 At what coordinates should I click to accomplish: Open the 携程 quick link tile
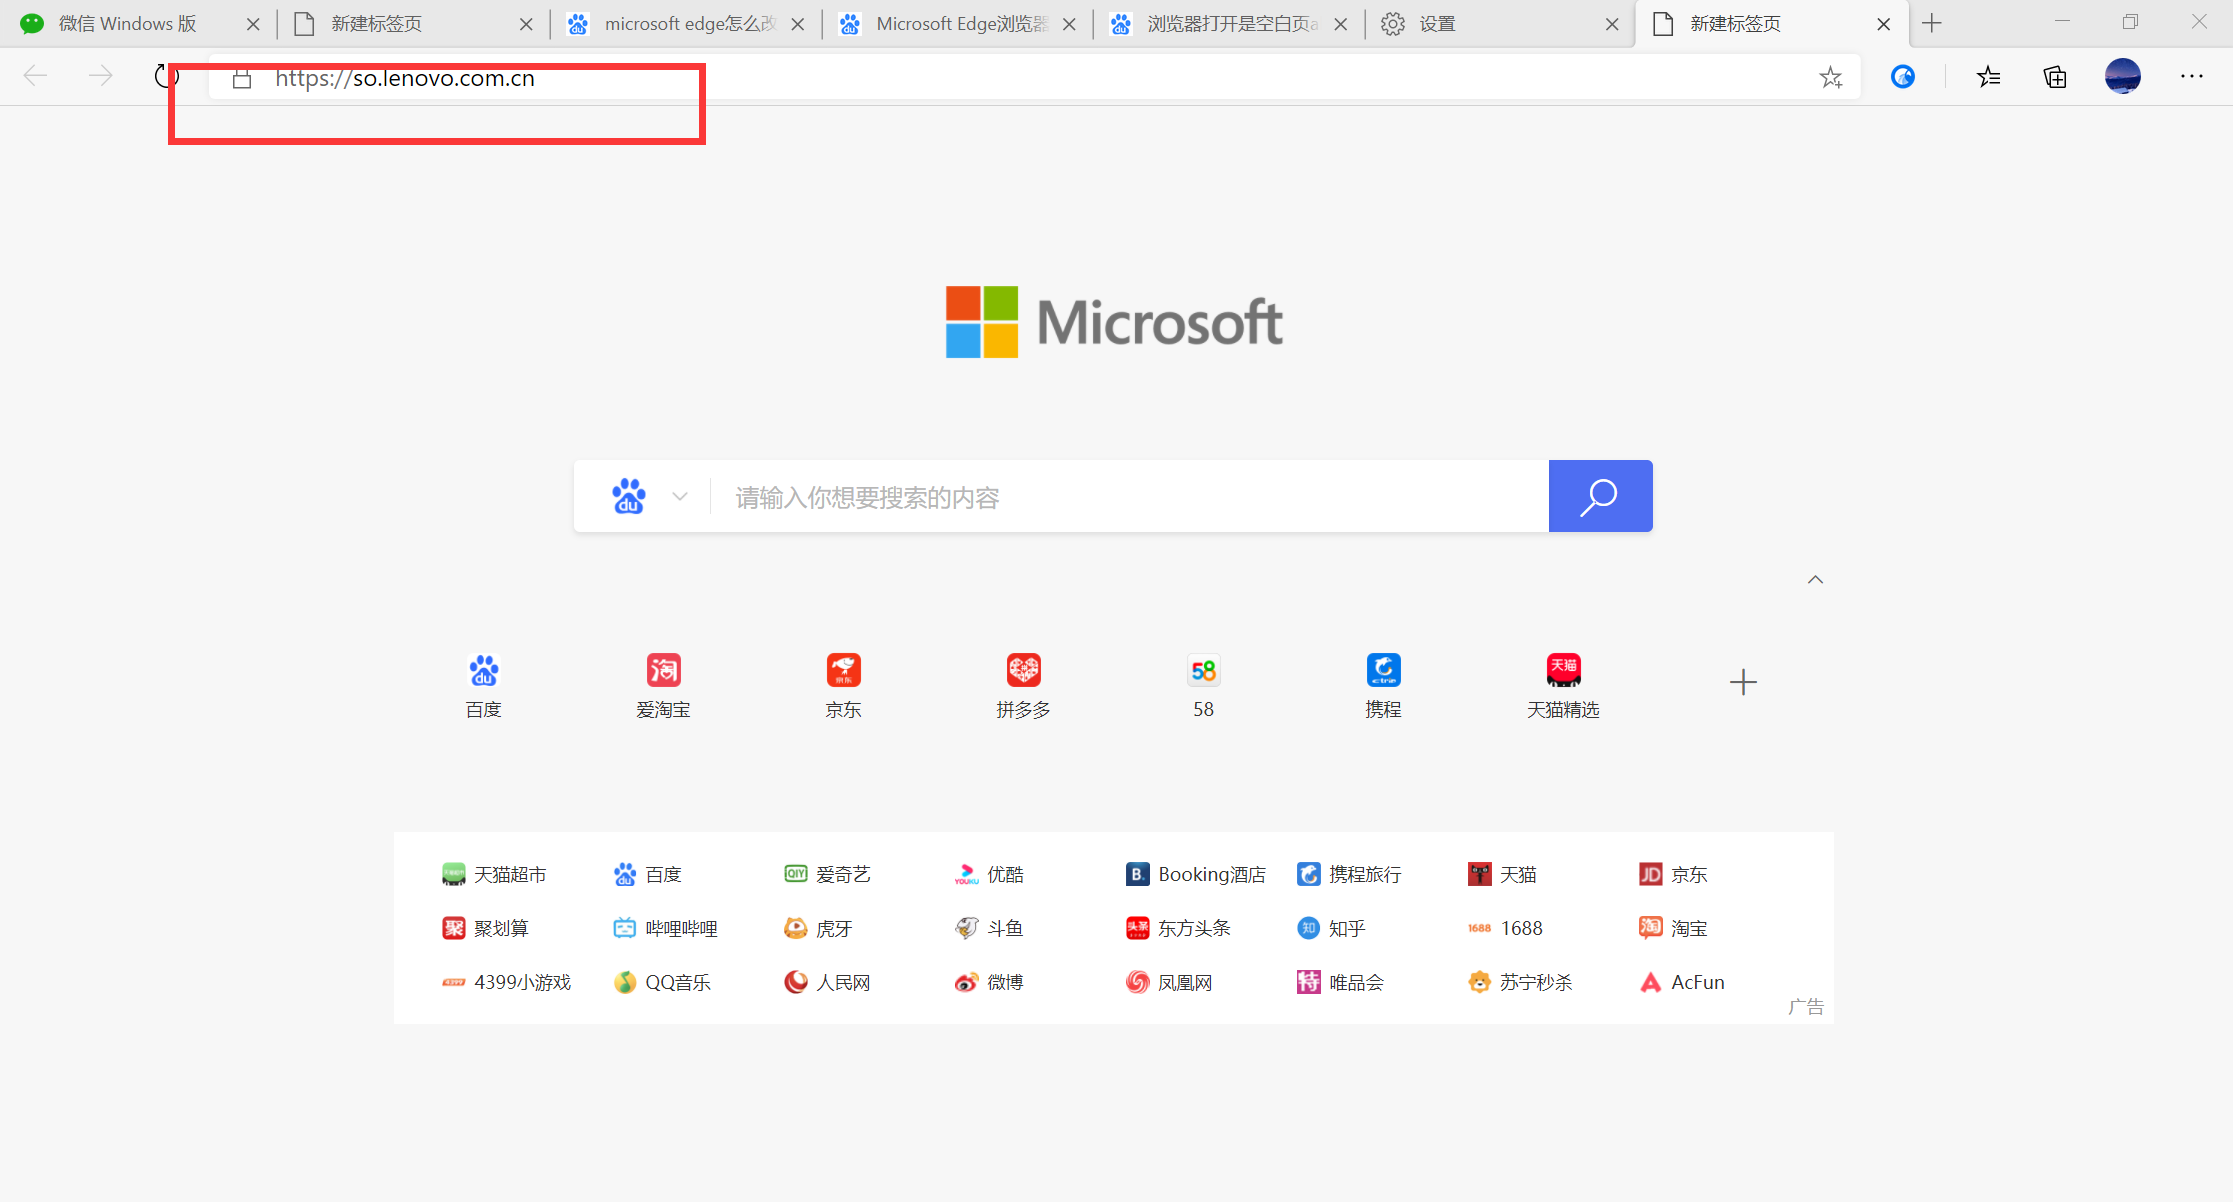(x=1384, y=686)
